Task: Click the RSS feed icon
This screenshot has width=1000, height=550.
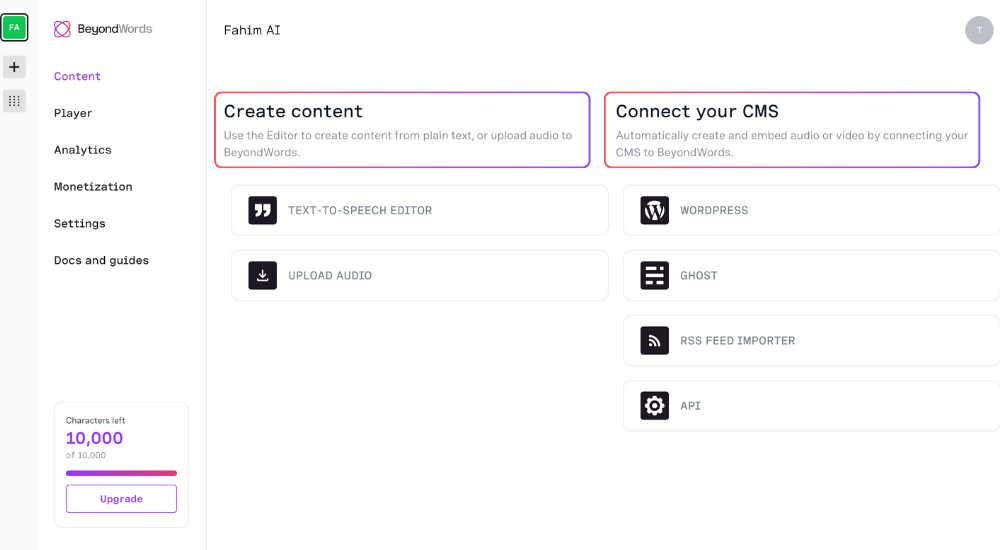Action: (x=654, y=340)
